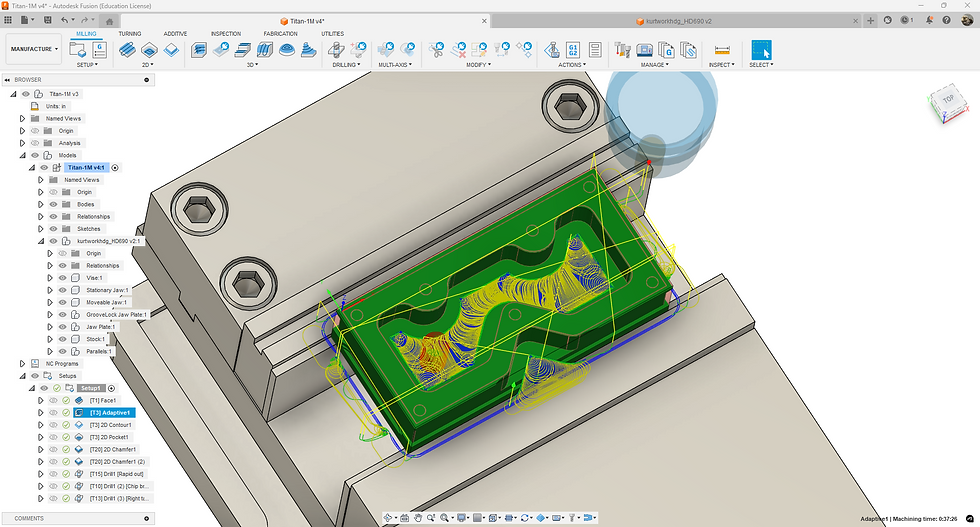The height and width of the screenshot is (527, 980).
Task: Open the notifications bell icon
Action: point(929,20)
